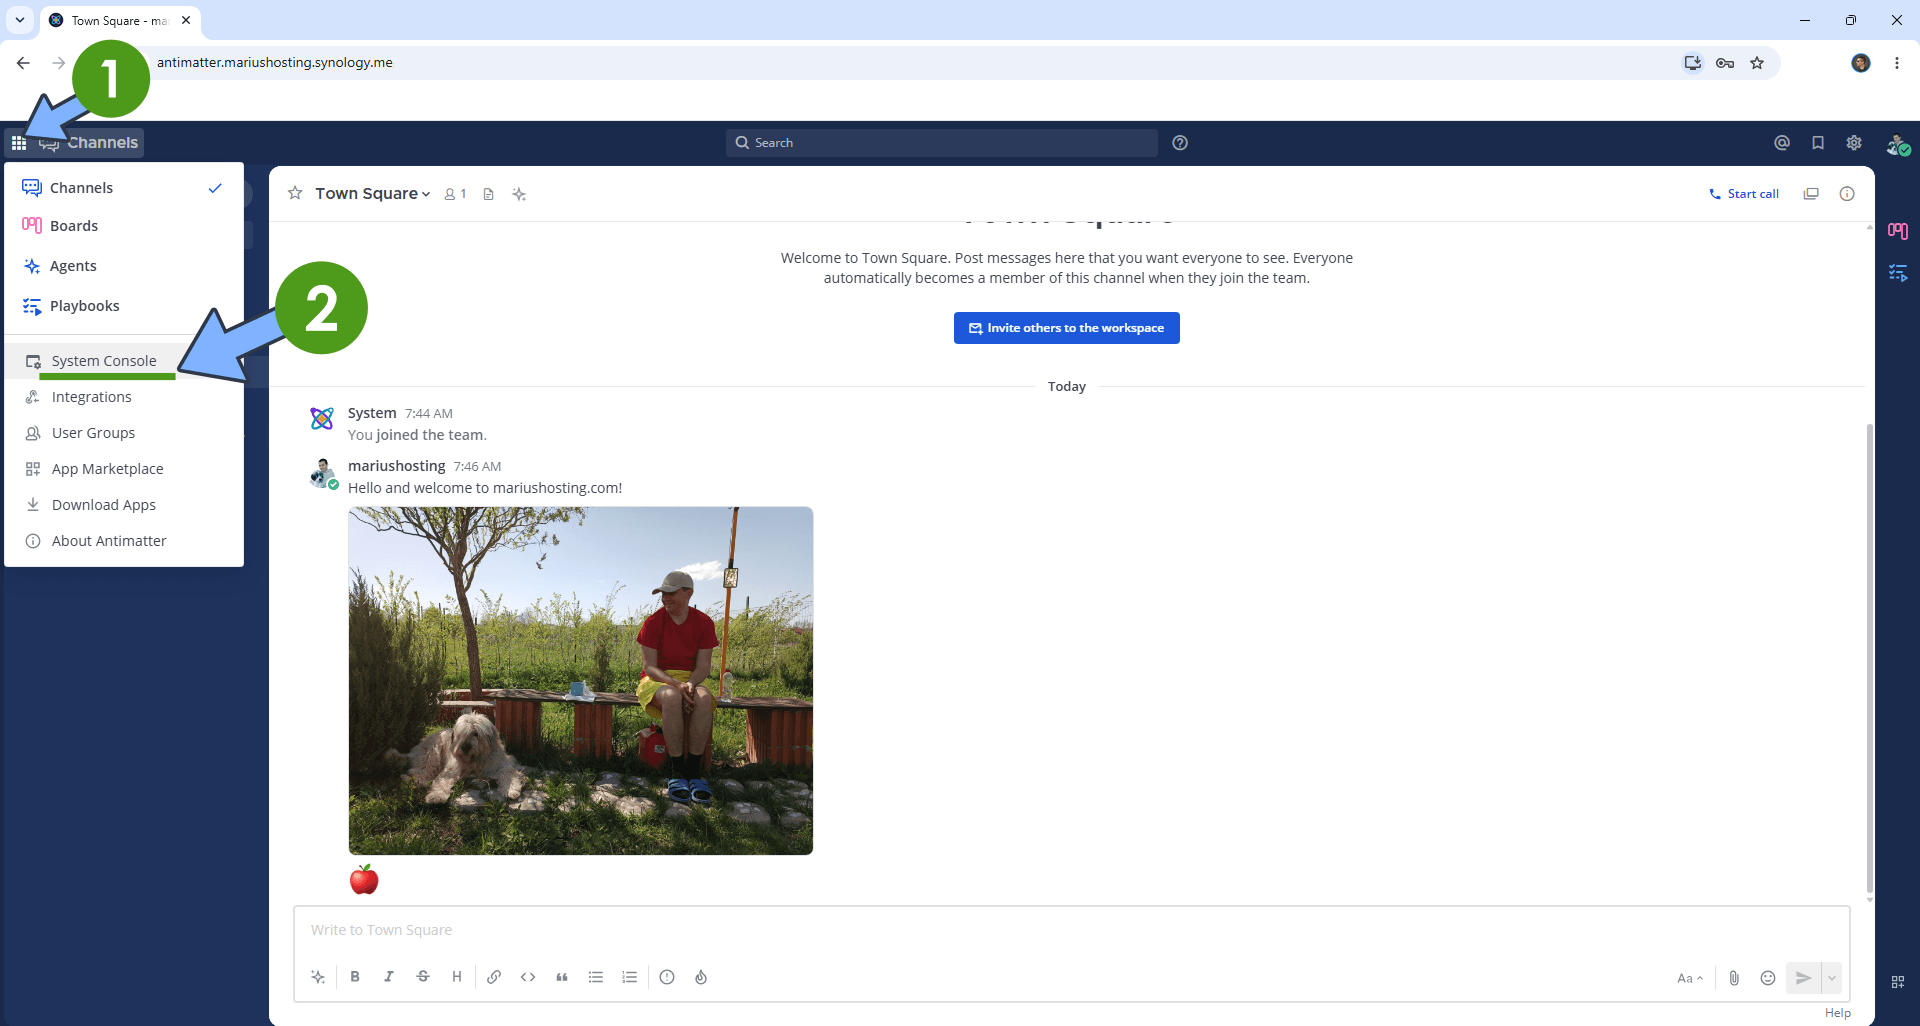
Task: Open App Marketplace menu entry
Action: point(124,469)
